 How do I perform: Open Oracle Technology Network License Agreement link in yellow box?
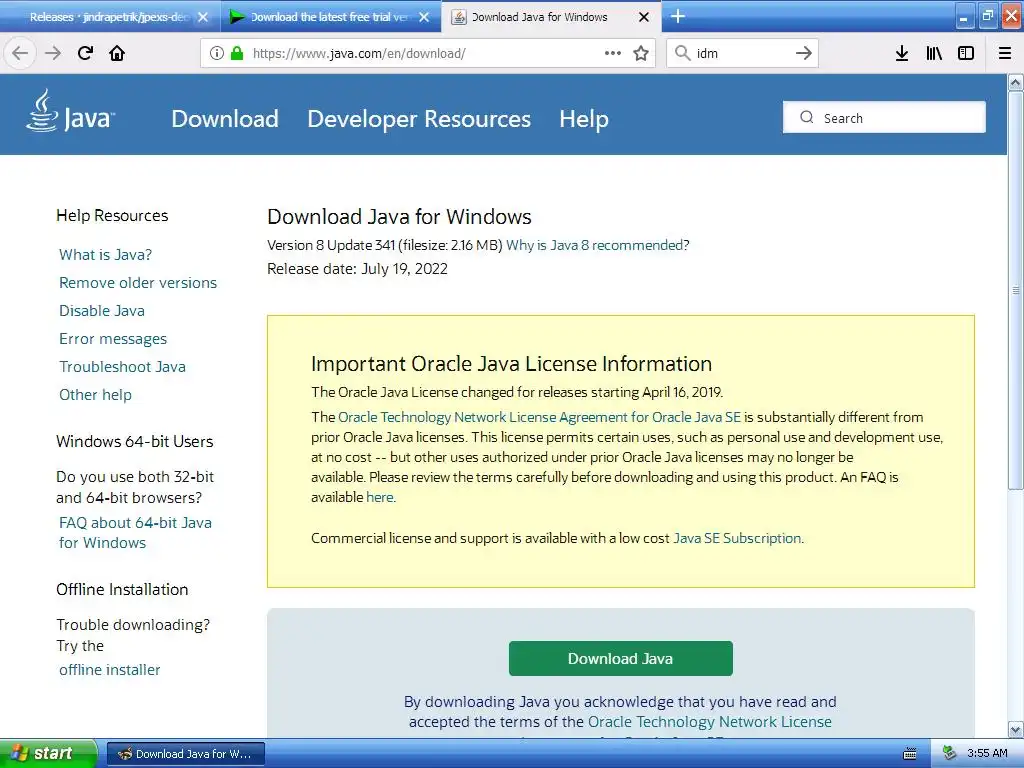click(539, 417)
